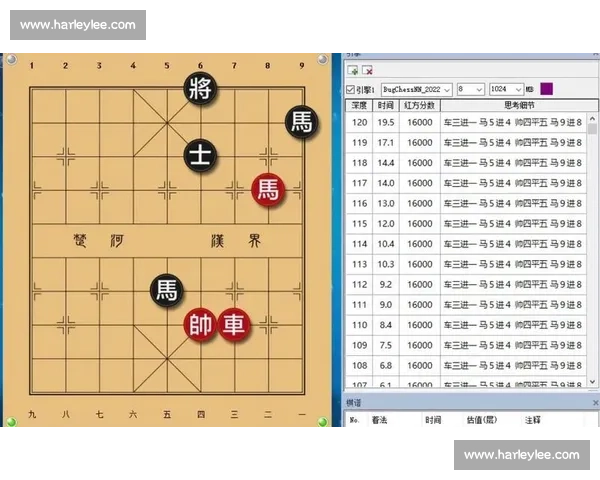Click the bottom-right green corner knob
Screen dimensions: 600x480
[323, 422]
